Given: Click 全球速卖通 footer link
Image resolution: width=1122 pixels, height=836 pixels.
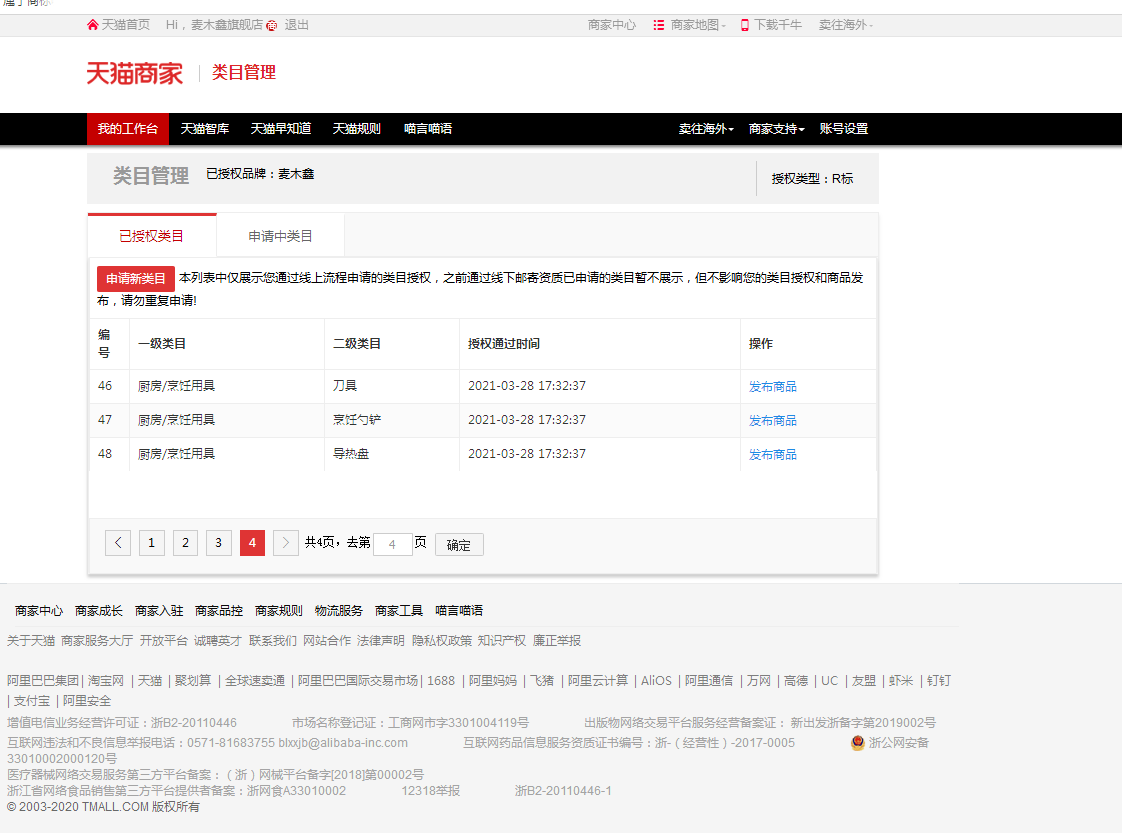Looking at the screenshot, I should pos(255,681).
